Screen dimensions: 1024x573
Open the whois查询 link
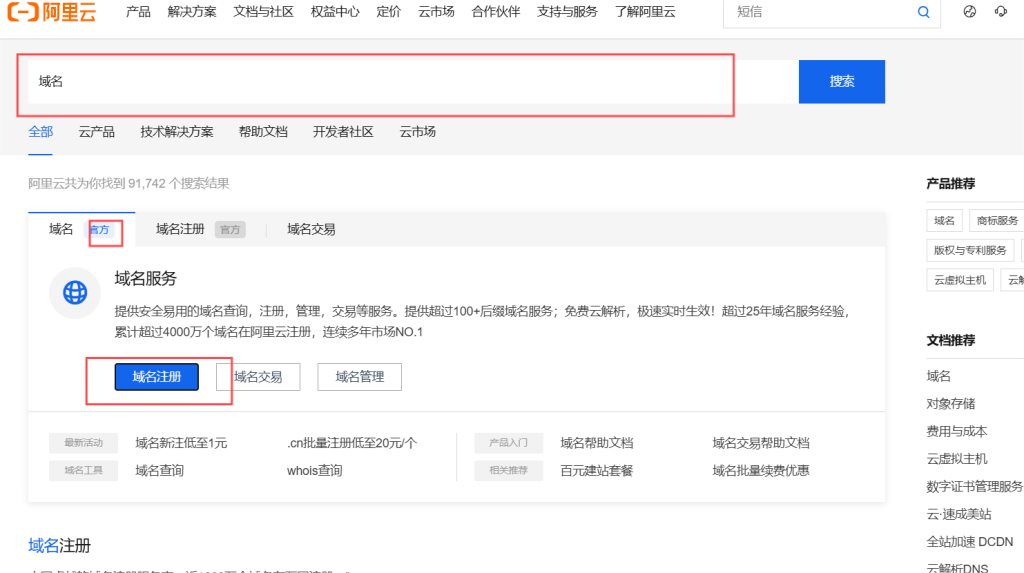pos(314,470)
